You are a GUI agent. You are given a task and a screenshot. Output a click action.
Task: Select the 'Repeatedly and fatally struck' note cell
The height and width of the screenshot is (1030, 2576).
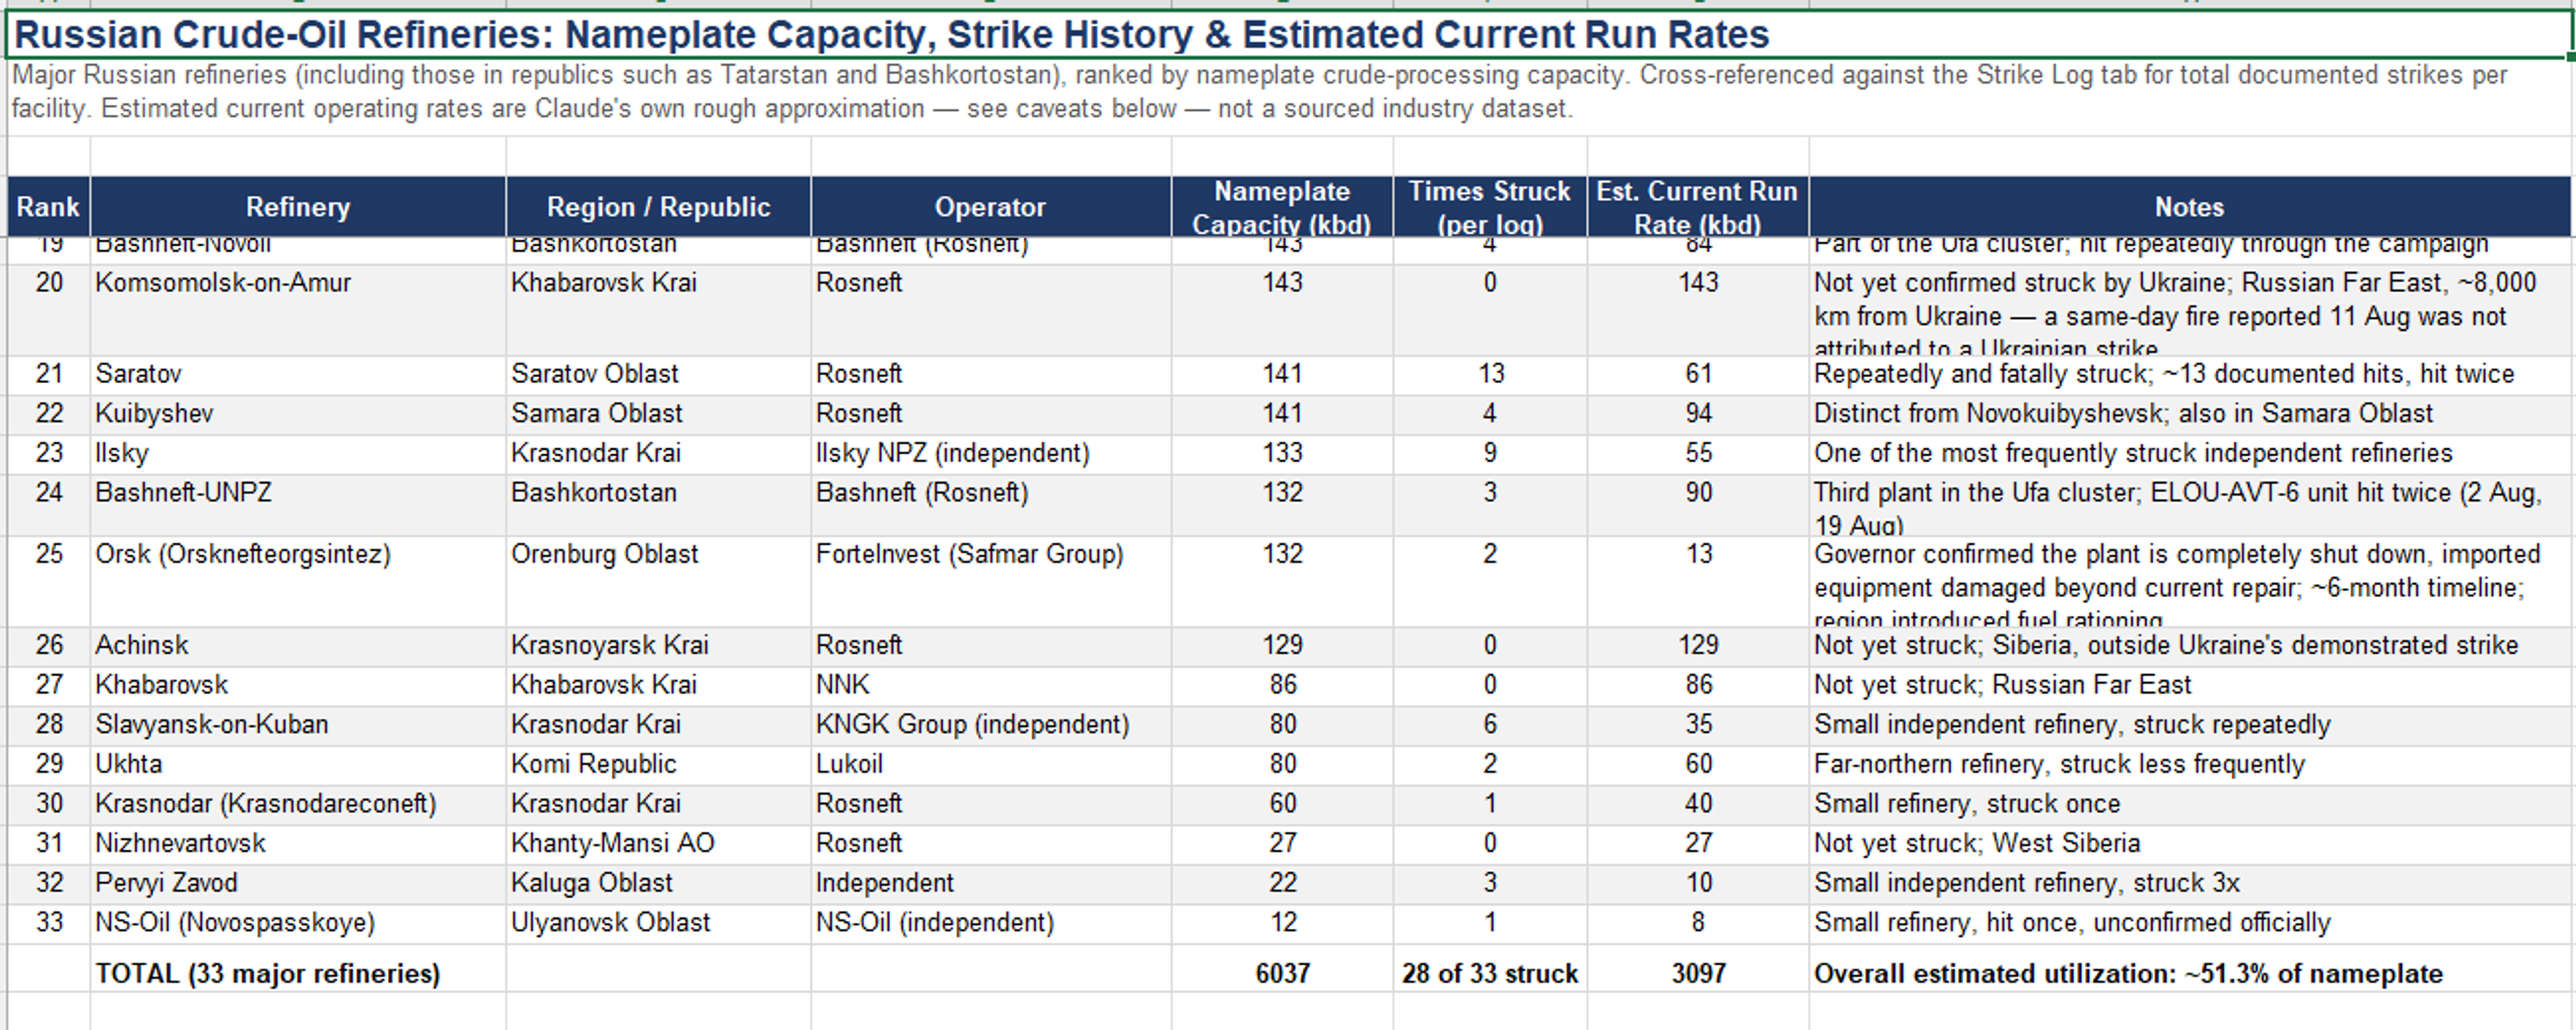(2189, 375)
